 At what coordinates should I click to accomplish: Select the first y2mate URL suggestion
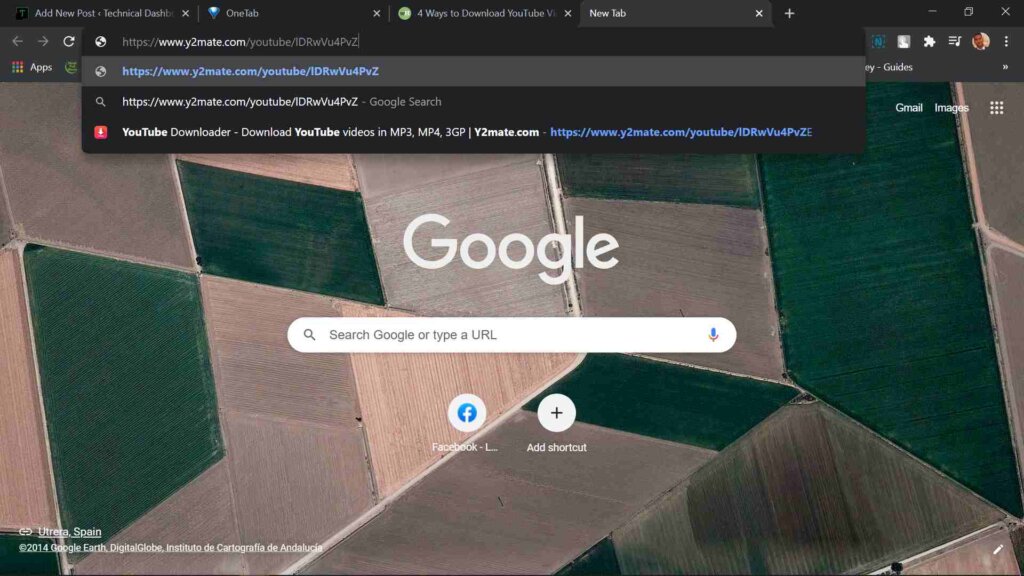click(473, 71)
